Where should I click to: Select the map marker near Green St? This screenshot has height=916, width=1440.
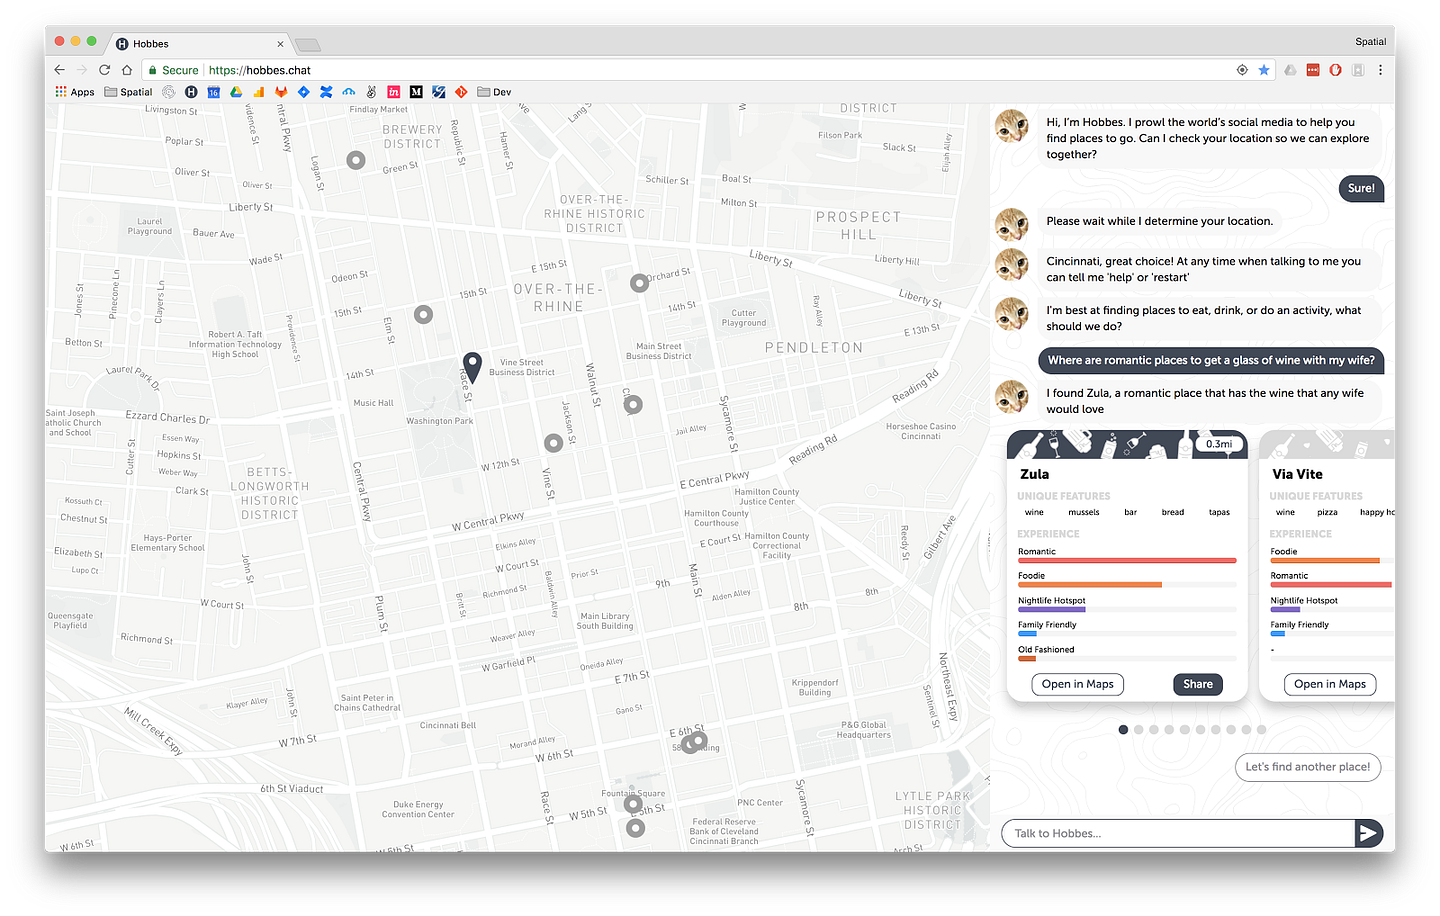(x=356, y=160)
